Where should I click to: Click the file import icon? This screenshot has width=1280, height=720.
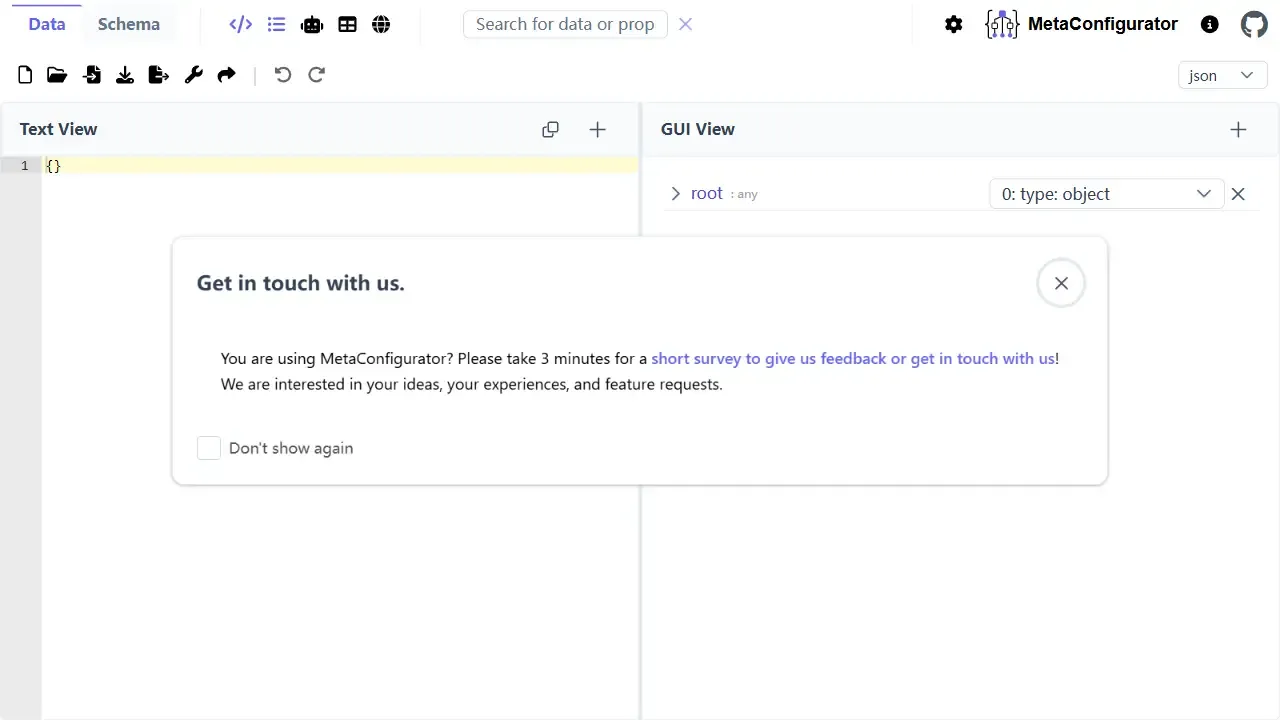pos(92,75)
